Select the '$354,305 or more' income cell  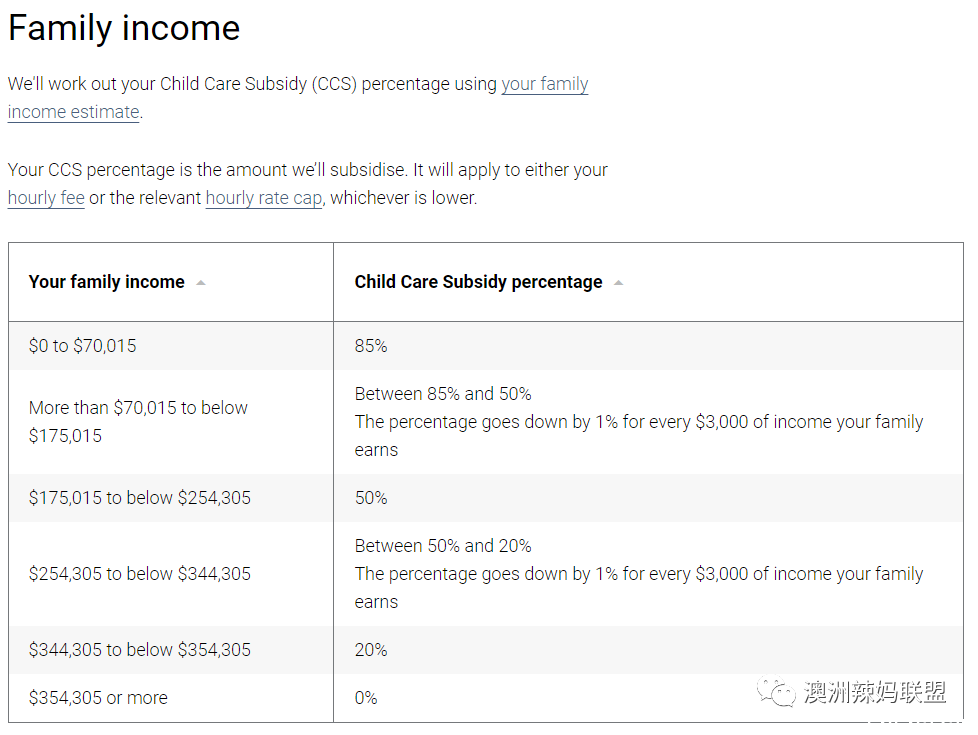coord(171,698)
